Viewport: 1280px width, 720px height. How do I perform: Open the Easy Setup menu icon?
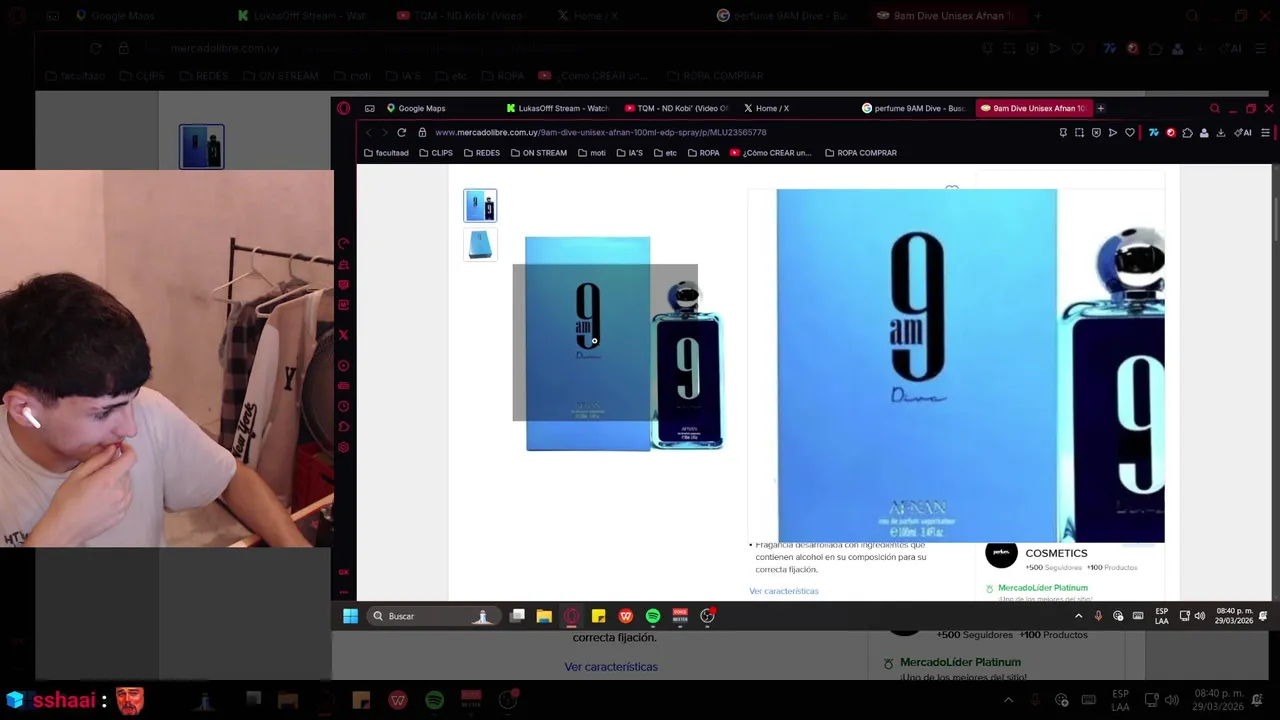point(1265,132)
